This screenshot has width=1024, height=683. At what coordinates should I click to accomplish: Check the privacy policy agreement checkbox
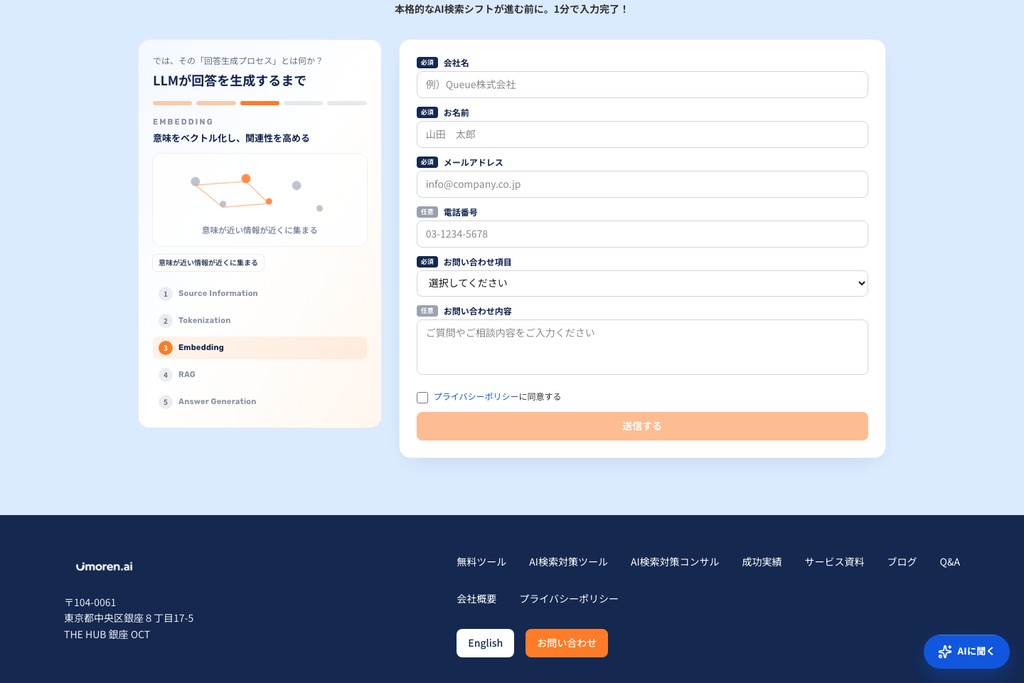[423, 397]
